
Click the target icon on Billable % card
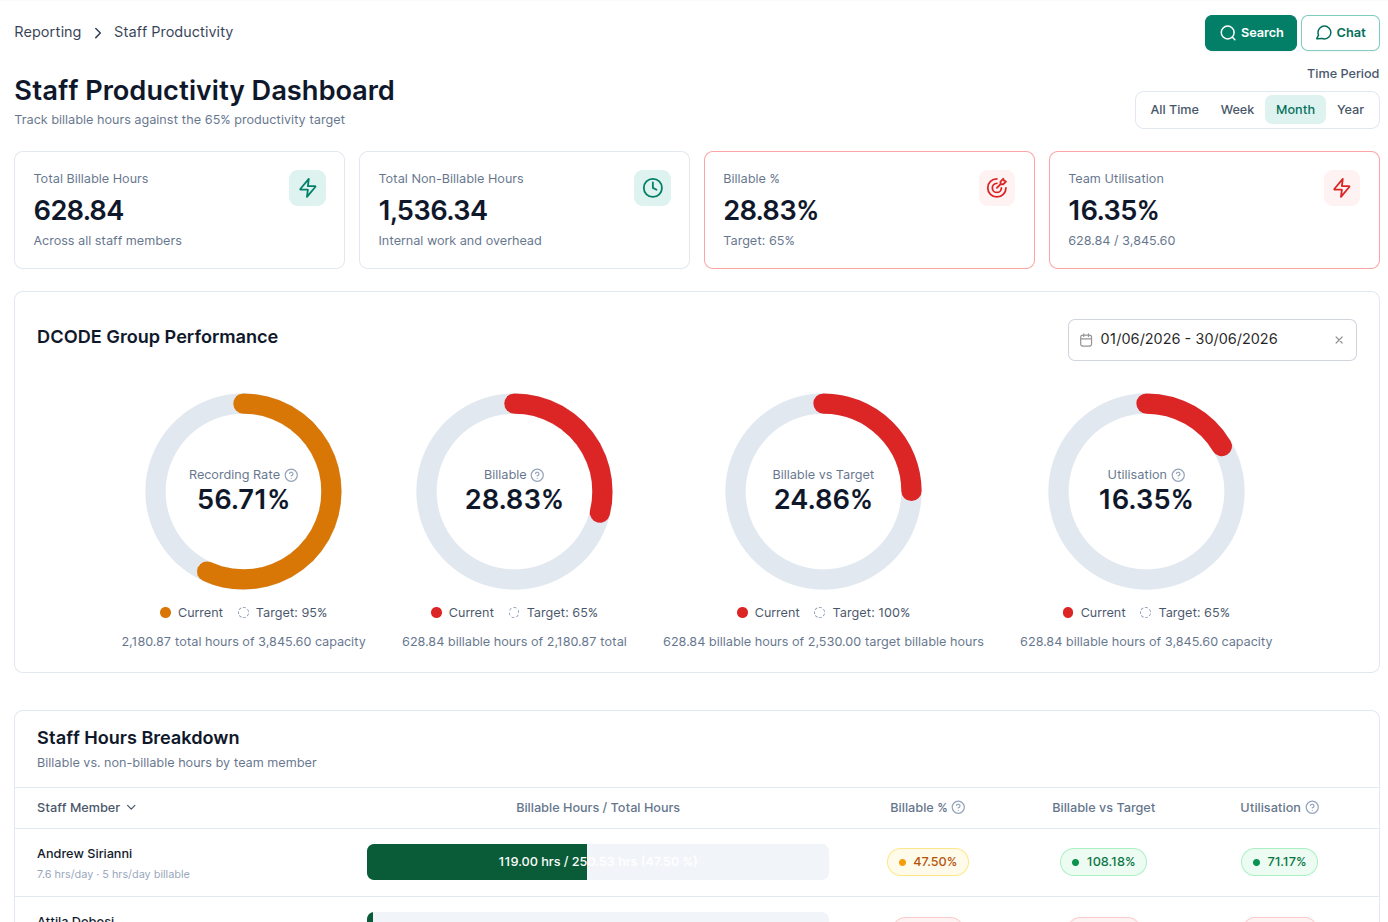(997, 188)
